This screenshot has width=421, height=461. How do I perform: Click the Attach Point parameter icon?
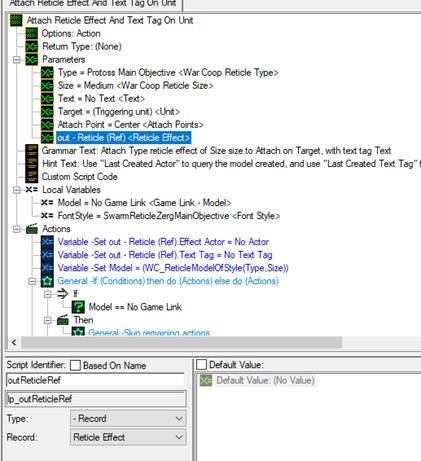pos(47,125)
